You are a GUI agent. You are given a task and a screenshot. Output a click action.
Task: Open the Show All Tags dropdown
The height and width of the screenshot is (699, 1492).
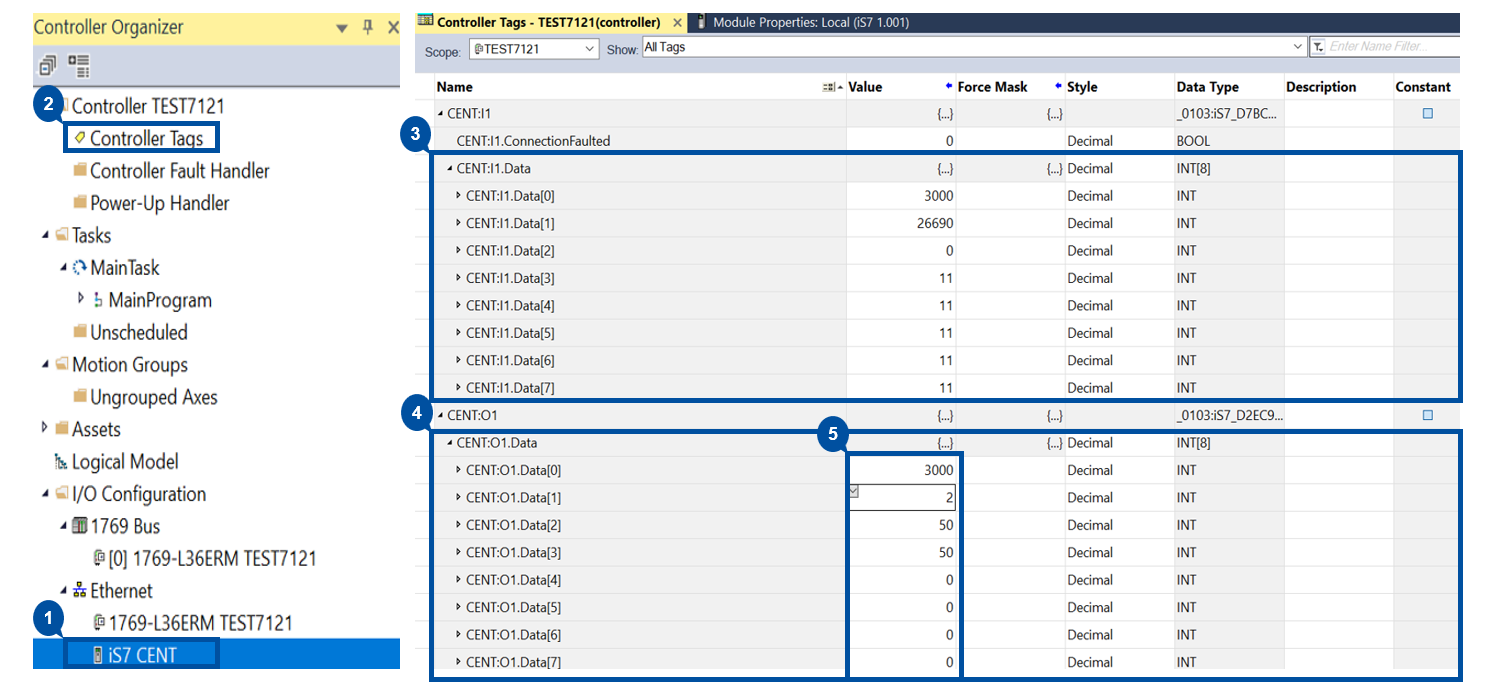point(1298,47)
